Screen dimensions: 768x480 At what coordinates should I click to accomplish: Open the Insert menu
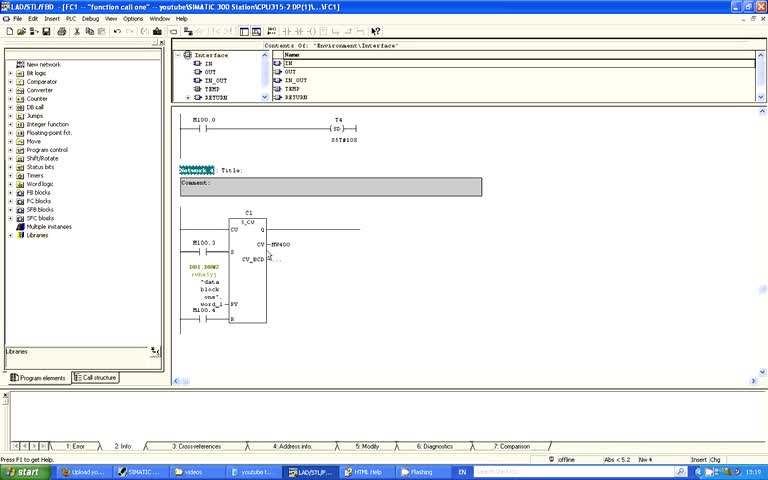(52, 19)
